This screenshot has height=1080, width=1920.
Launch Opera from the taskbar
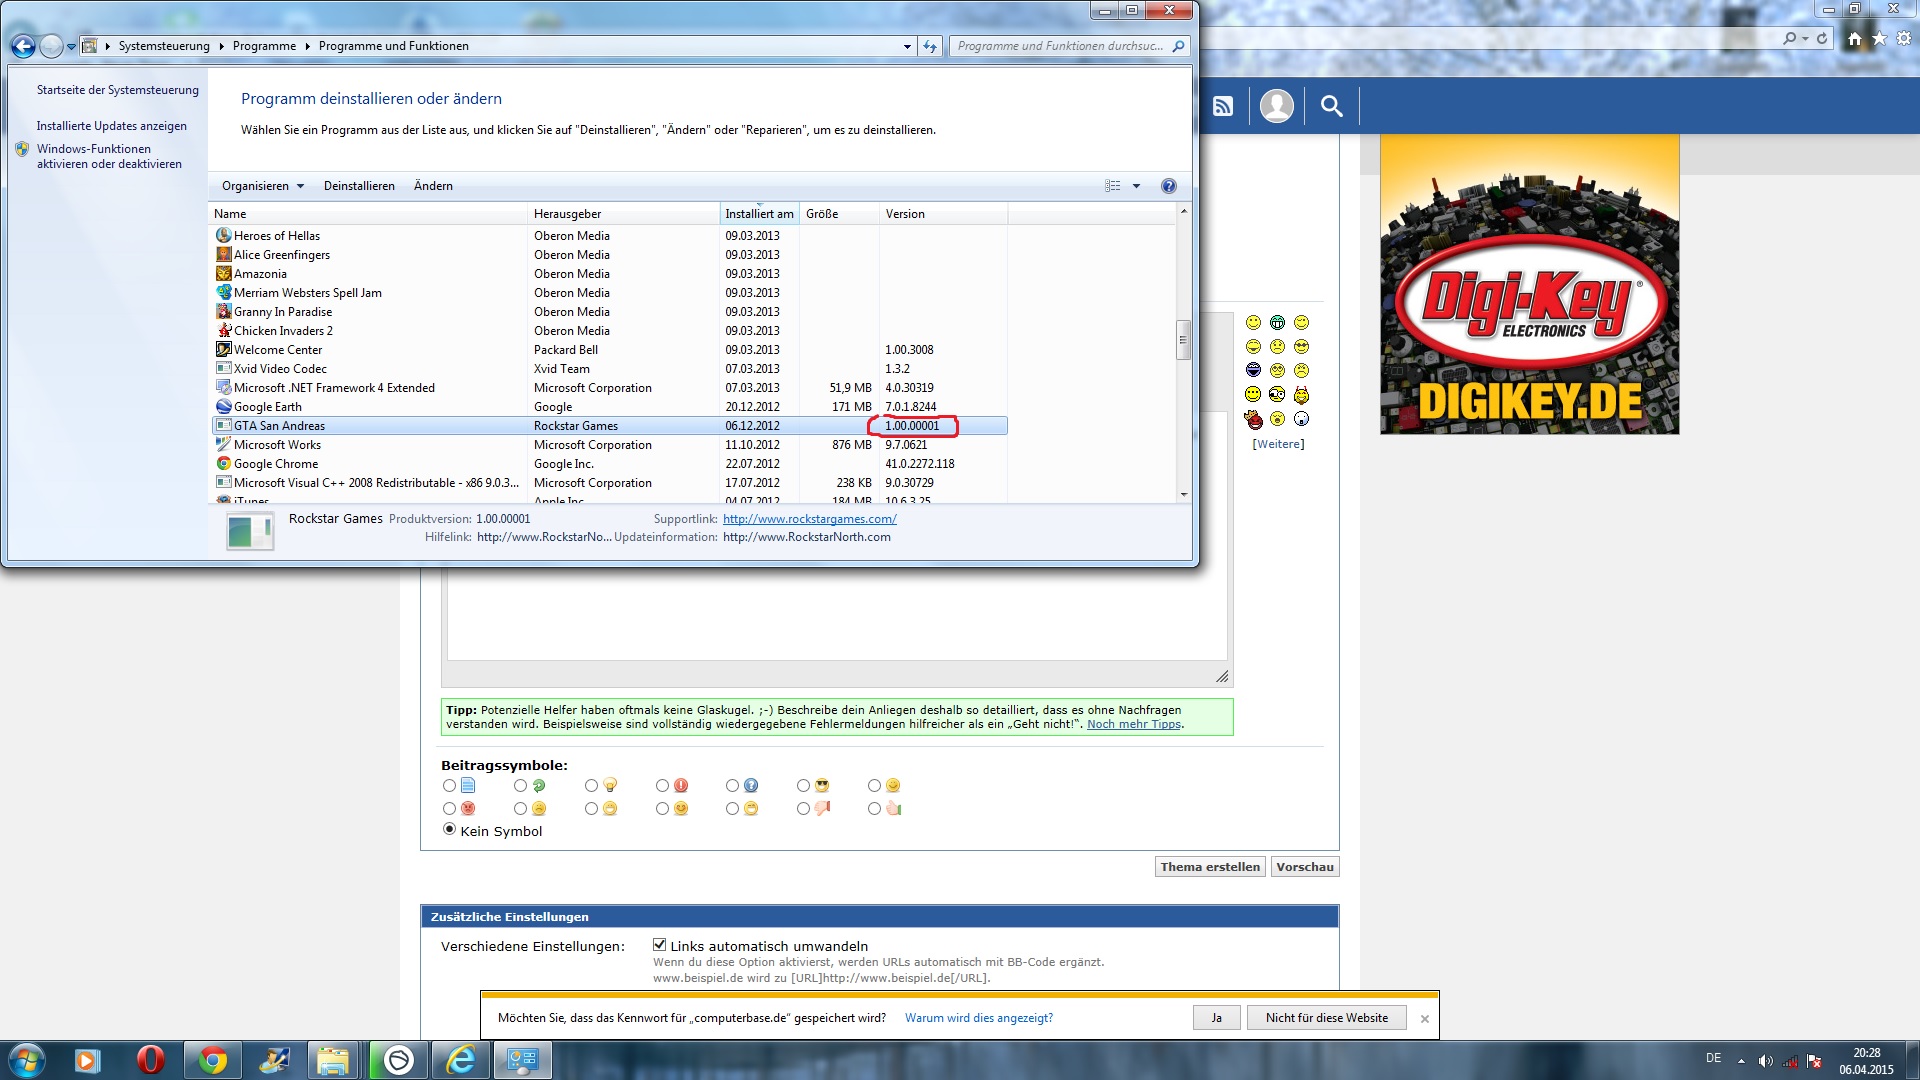tap(150, 1060)
